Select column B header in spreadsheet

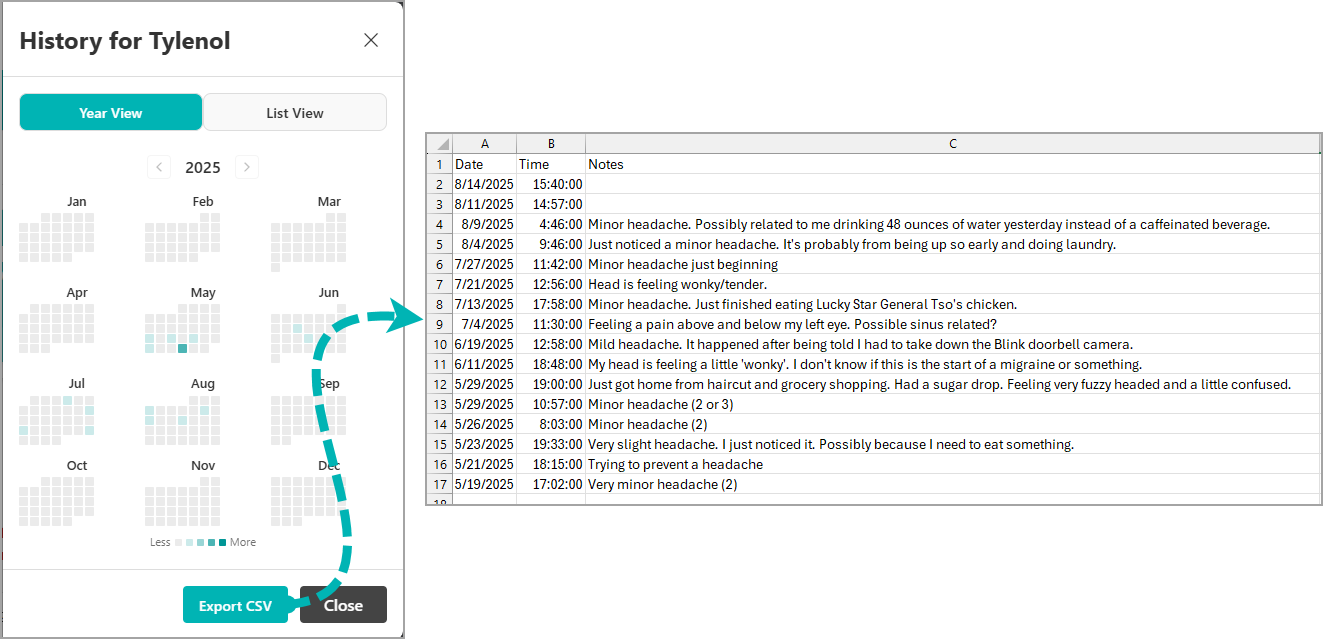point(551,144)
